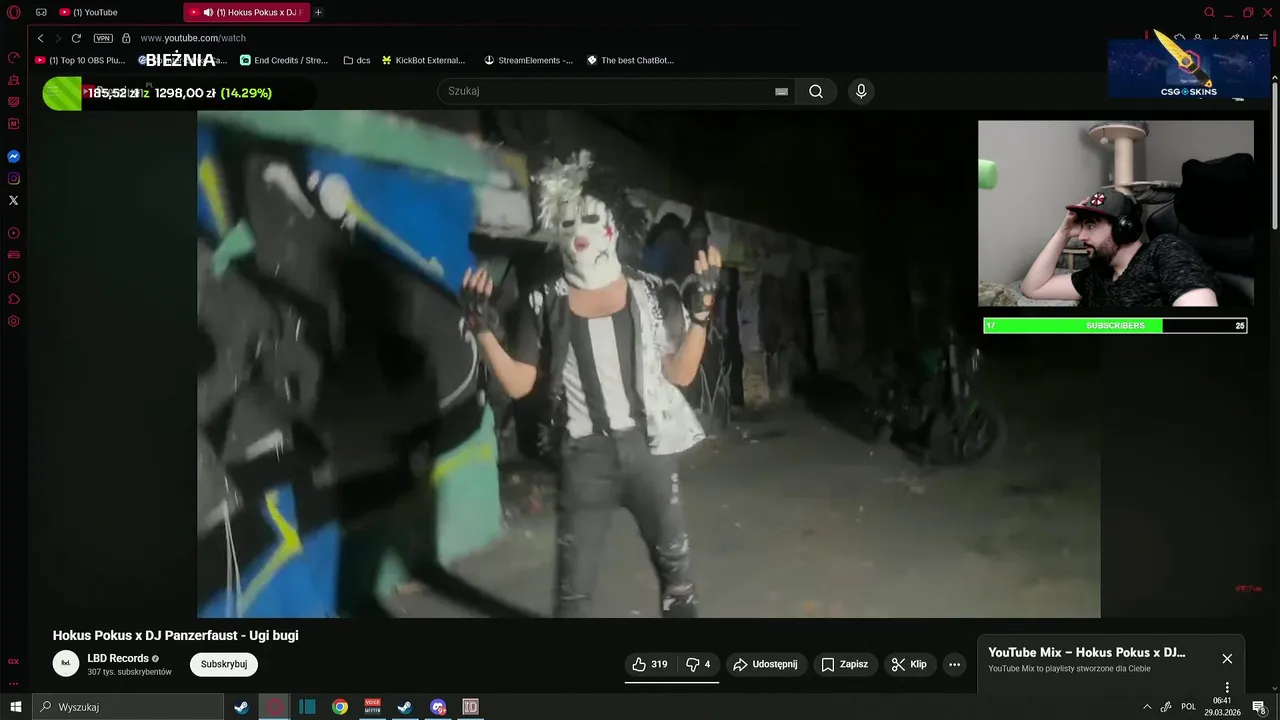This screenshot has width=1280, height=720.
Task: Click the subscribers goal progress bar
Action: click(x=1115, y=325)
